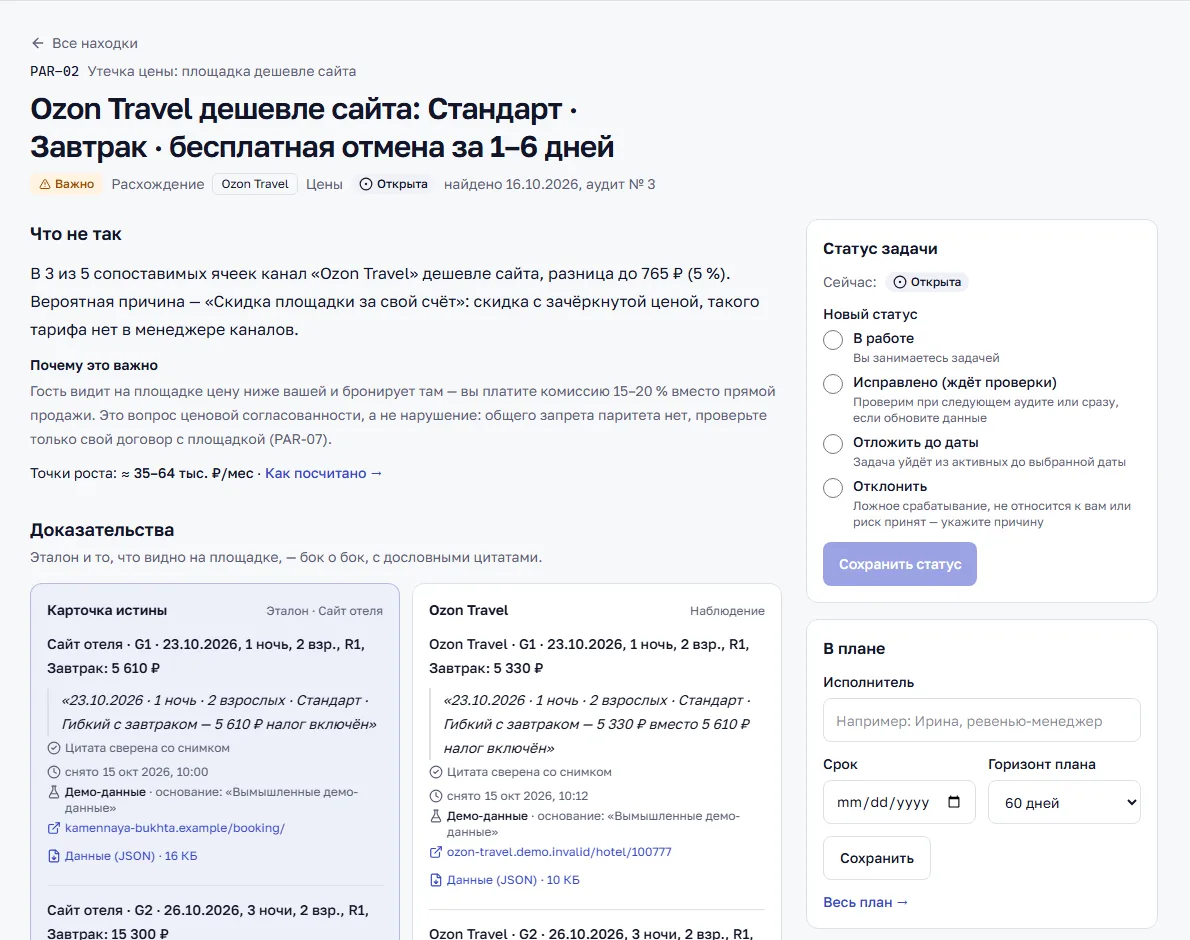Click the checkmark icon in Карточка истины 'Цитата сверена'
Image resolution: width=1190 pixels, height=940 pixels.
[54, 748]
